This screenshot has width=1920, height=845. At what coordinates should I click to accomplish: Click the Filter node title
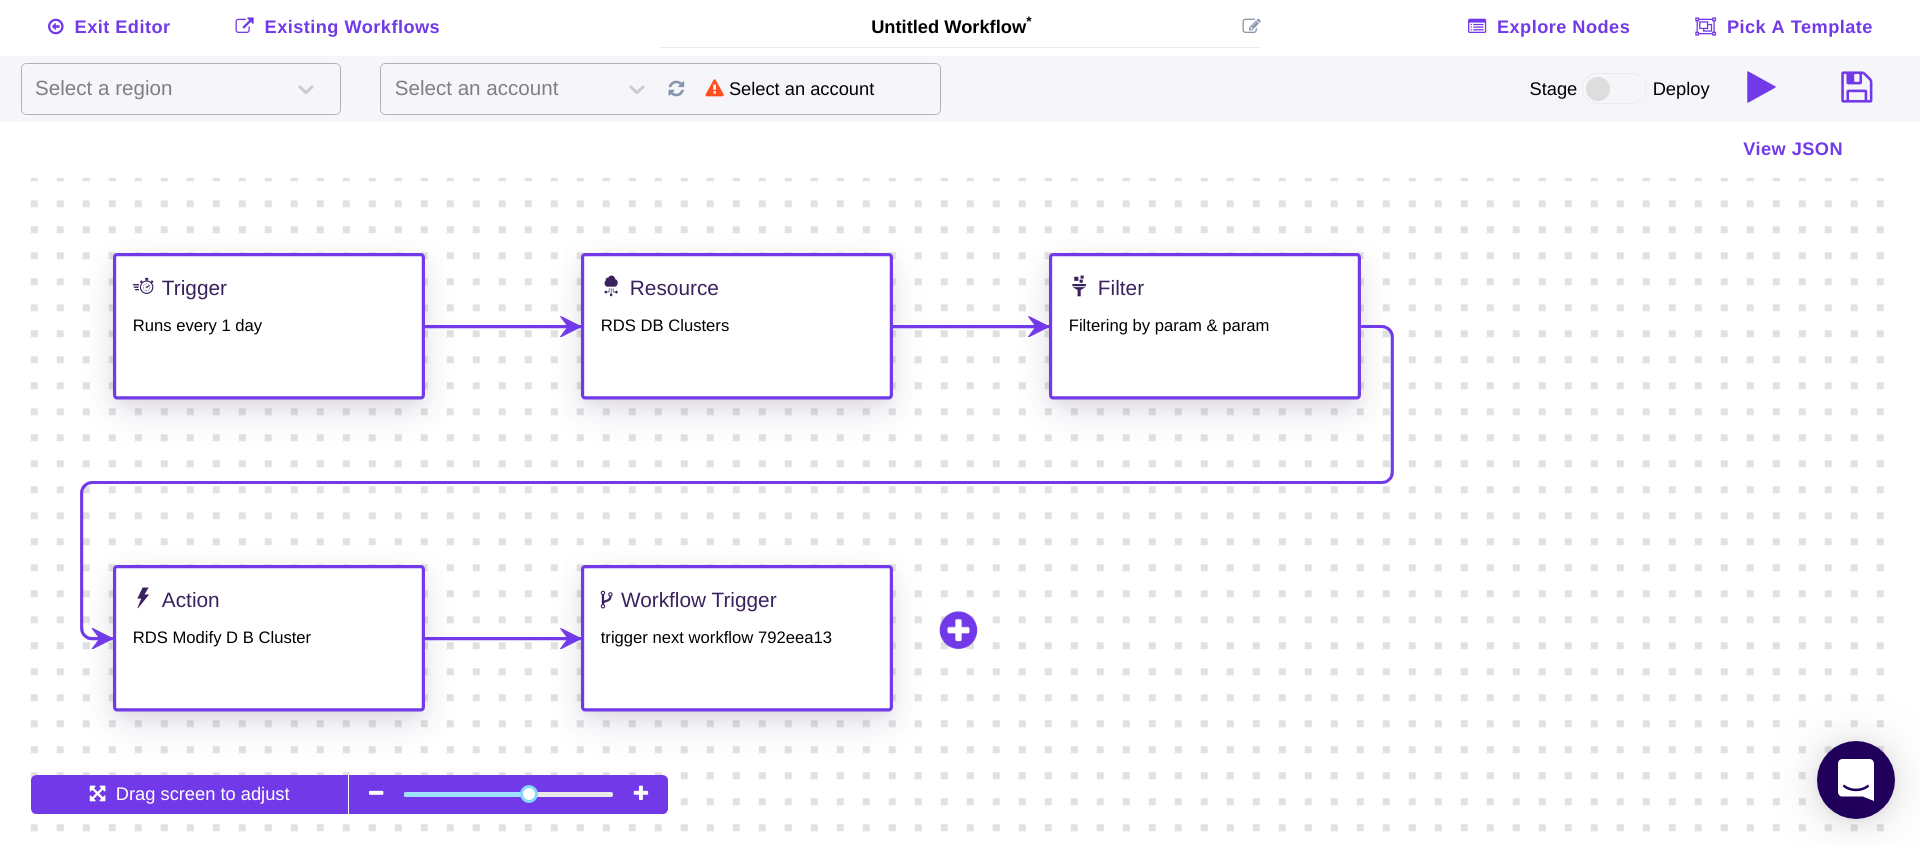pyautogui.click(x=1121, y=288)
